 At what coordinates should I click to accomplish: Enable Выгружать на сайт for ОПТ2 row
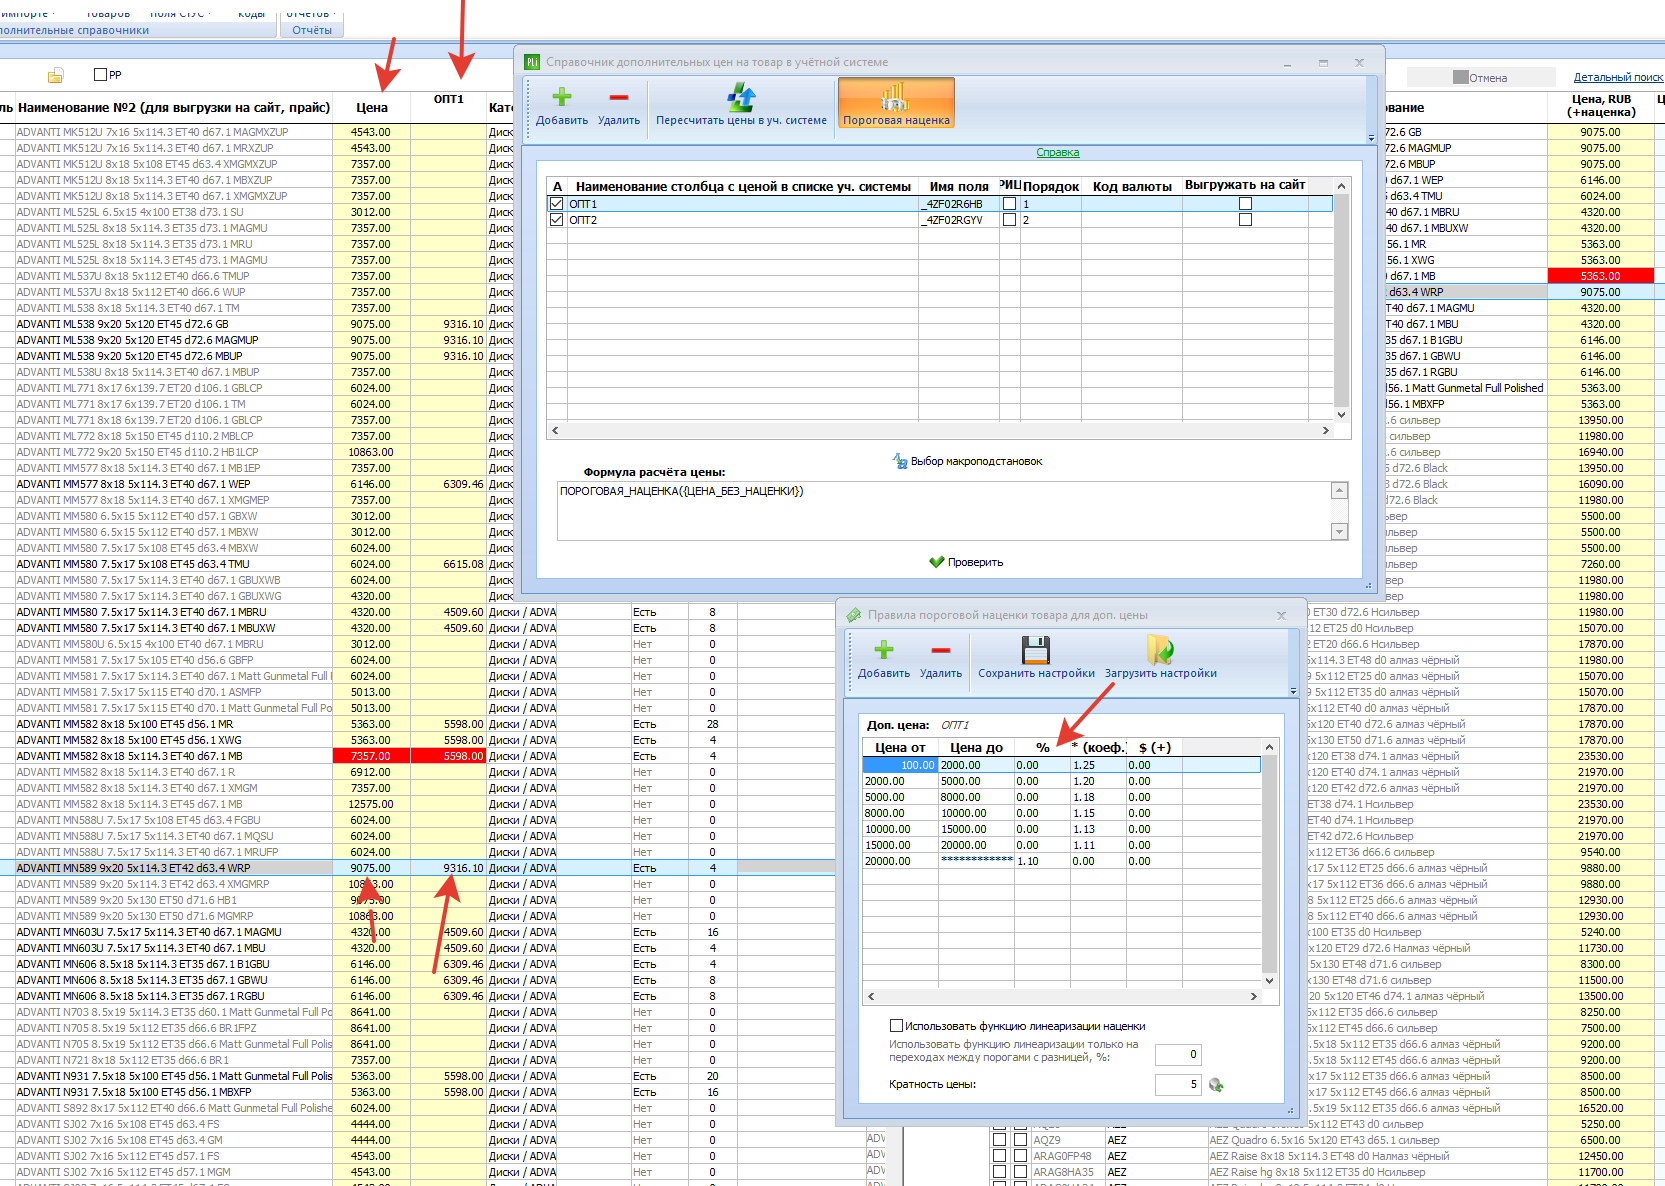click(1245, 220)
